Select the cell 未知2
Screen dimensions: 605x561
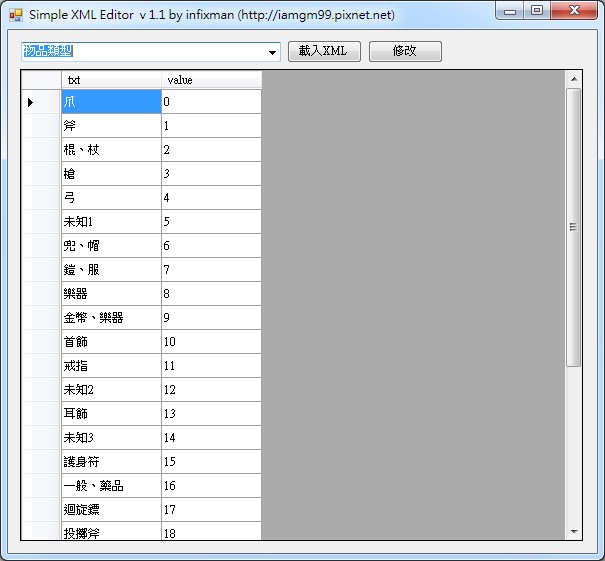coord(111,390)
